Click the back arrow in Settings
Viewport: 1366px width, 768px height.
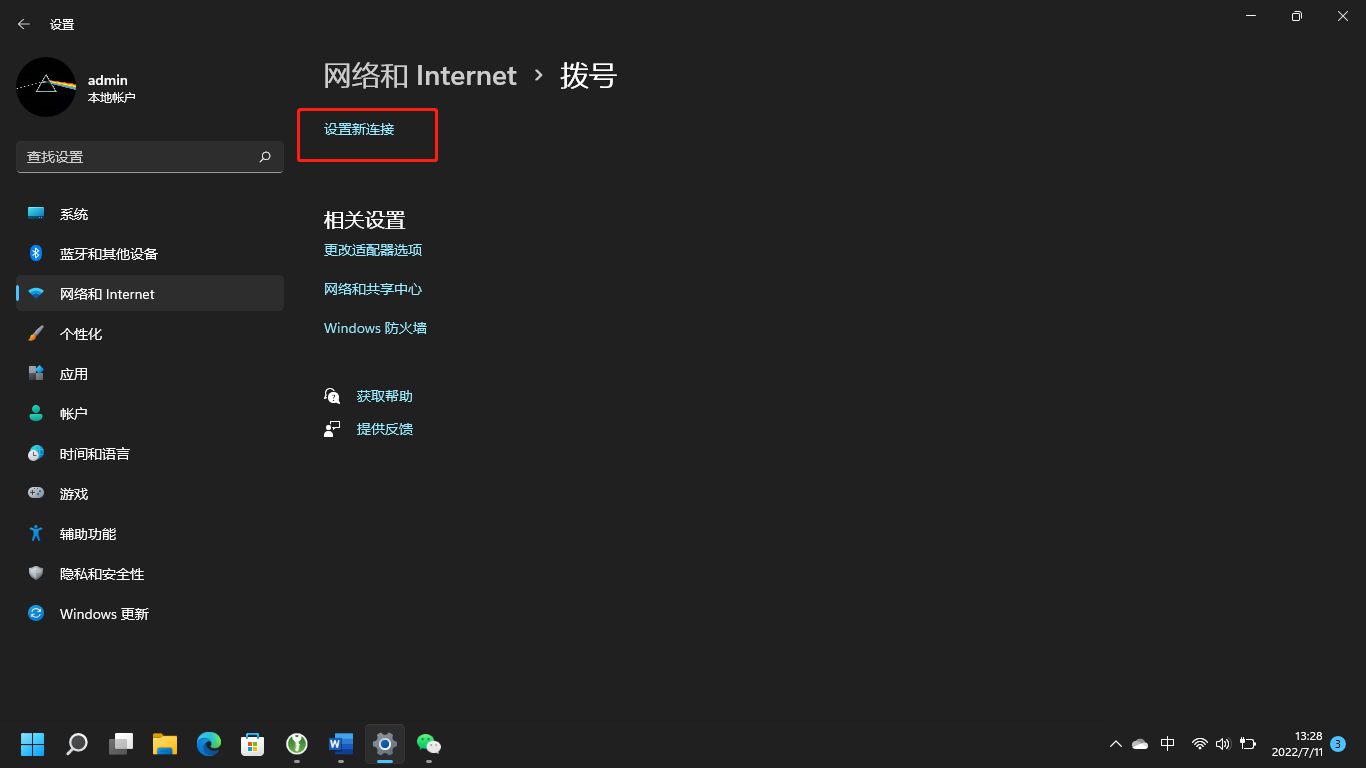click(24, 24)
